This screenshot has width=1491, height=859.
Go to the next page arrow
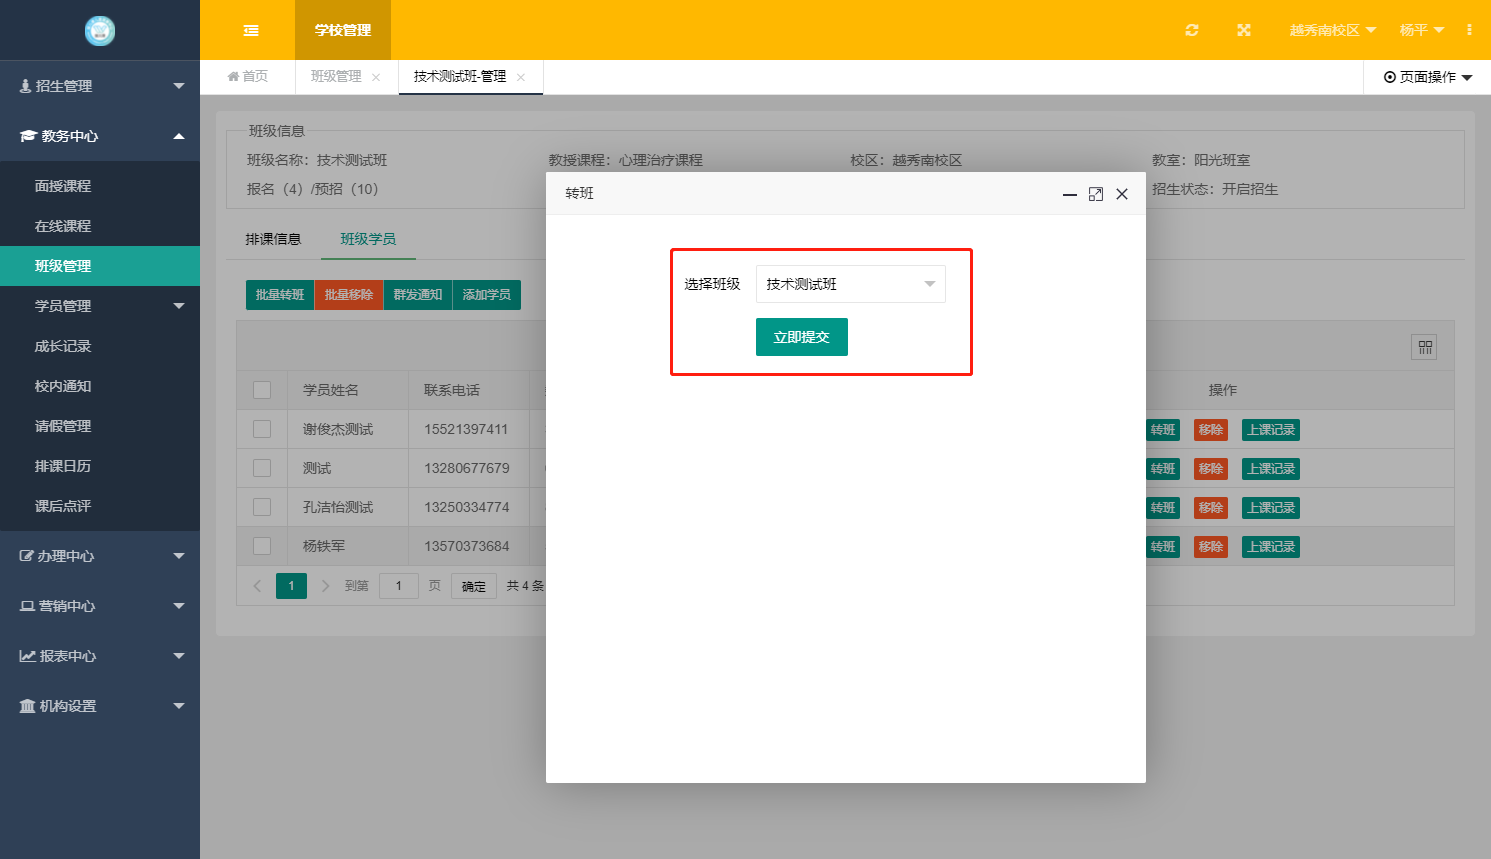tap(325, 586)
